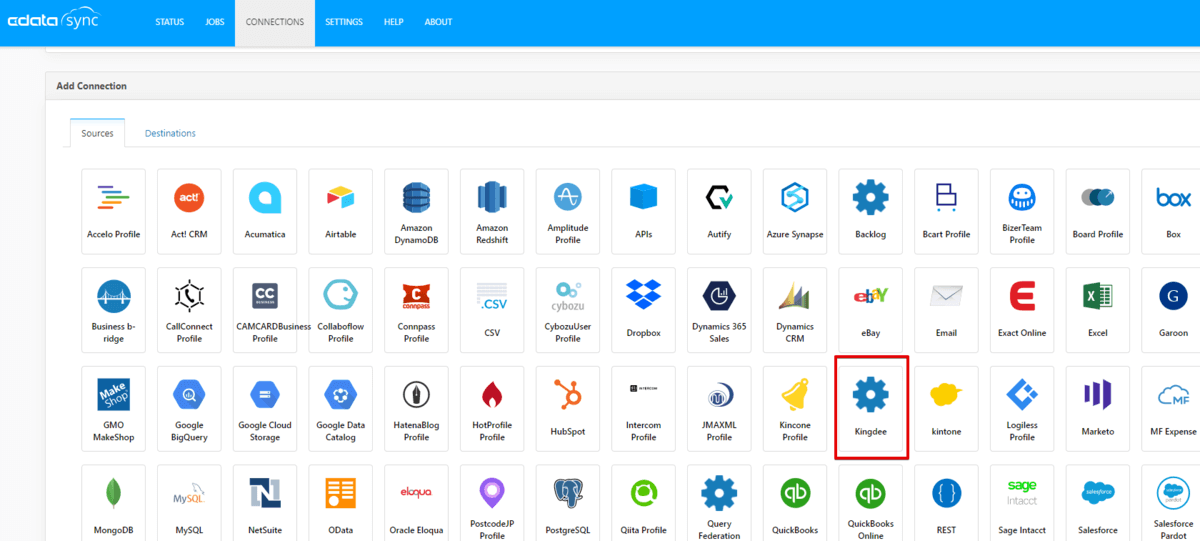Open Dynamics 365 Sales connector
Image resolution: width=1200 pixels, height=541 pixels.
[x=719, y=310]
